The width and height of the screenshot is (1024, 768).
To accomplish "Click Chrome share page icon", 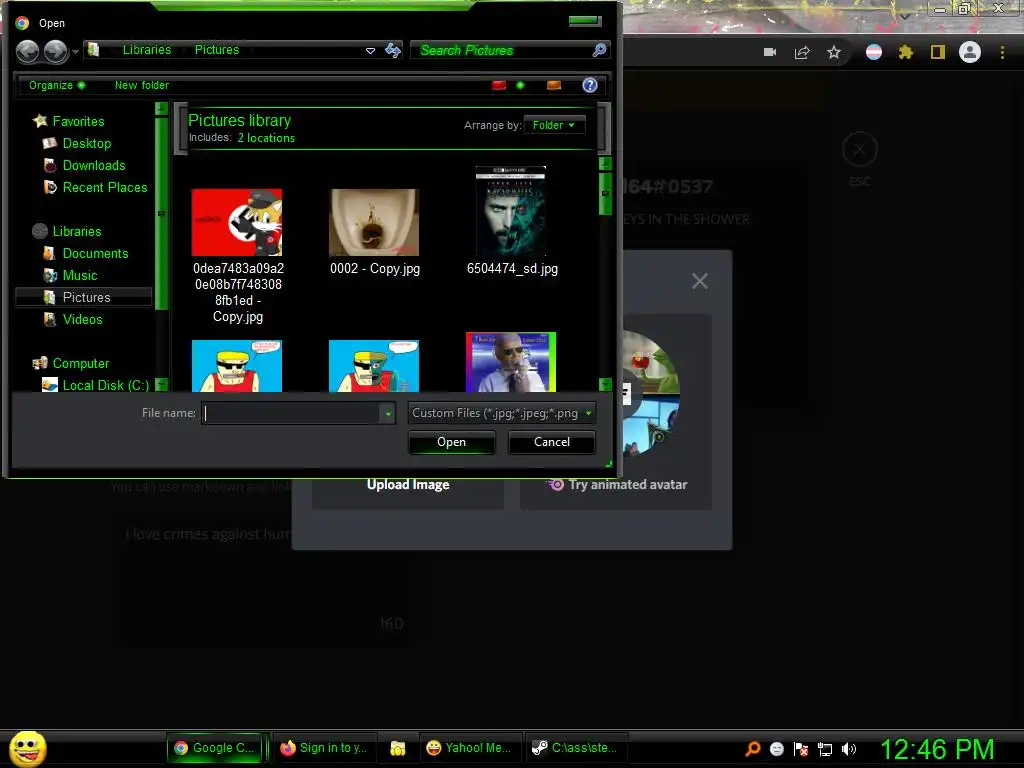I will (802, 52).
